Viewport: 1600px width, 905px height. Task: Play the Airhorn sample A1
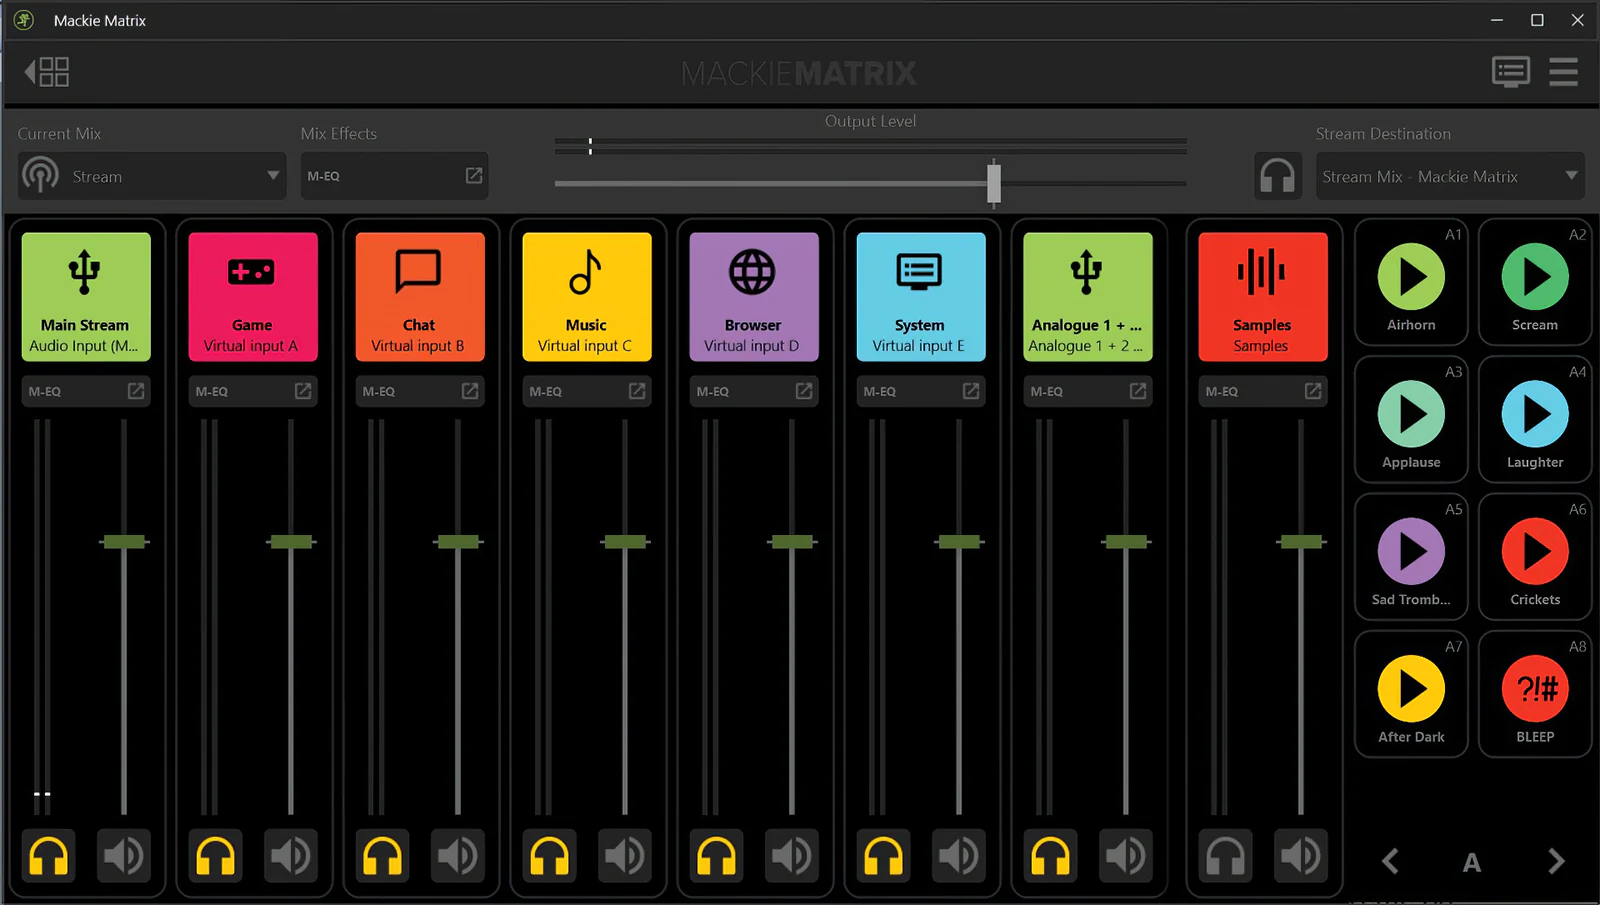(1411, 277)
